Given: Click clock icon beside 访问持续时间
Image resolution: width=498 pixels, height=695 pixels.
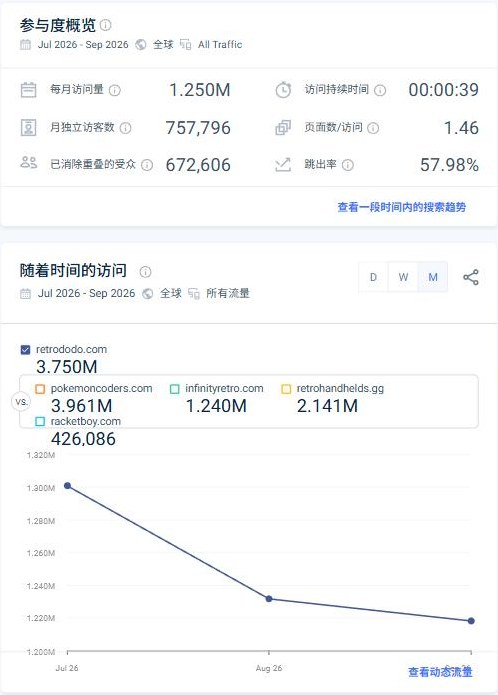Looking at the screenshot, I should (283, 90).
